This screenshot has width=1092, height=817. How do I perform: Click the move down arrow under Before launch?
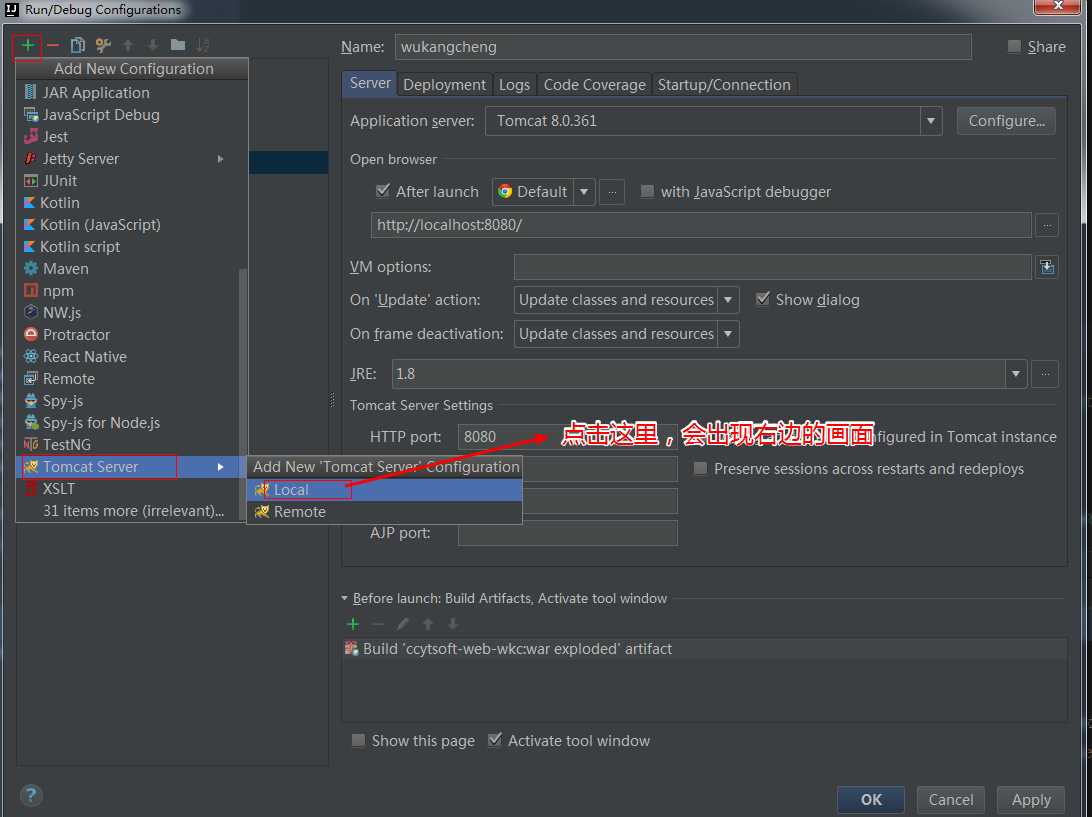tap(453, 624)
